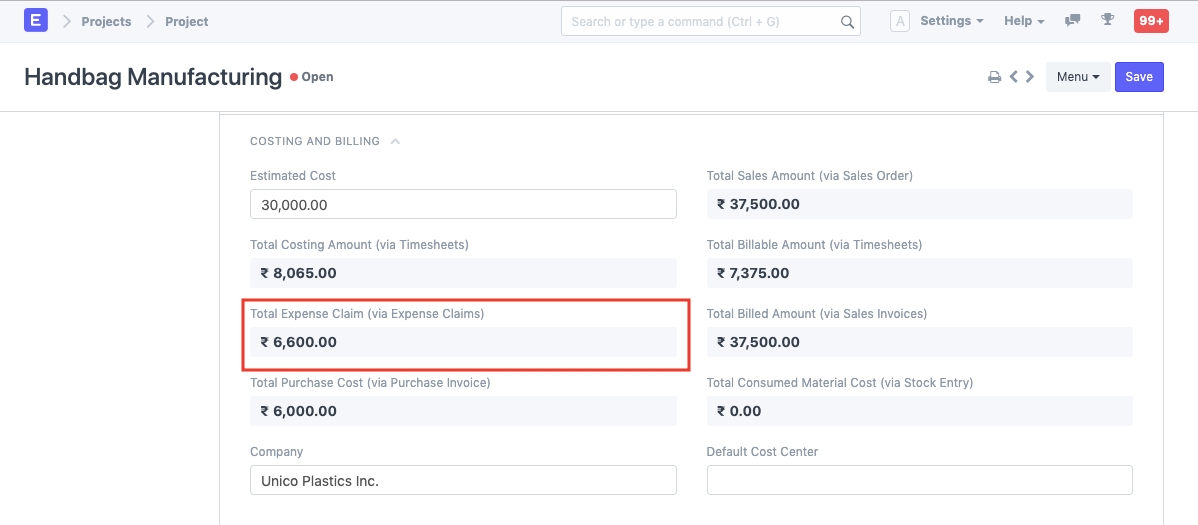Navigate to Project breadcrumb link

[x=187, y=21]
